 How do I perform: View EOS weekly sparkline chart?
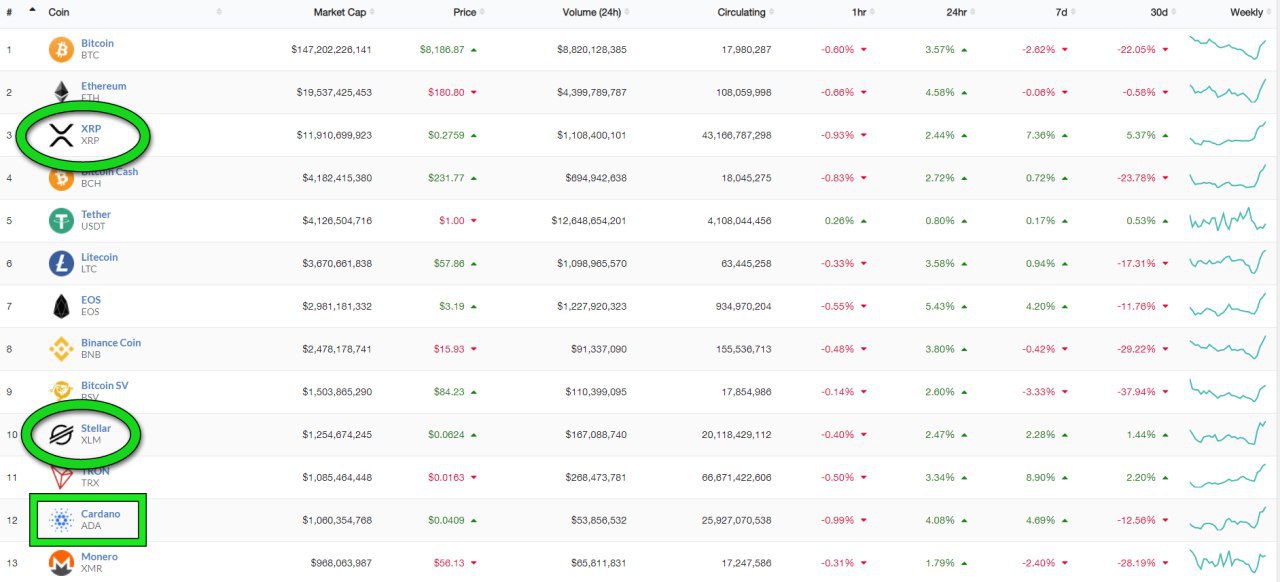[1227, 305]
